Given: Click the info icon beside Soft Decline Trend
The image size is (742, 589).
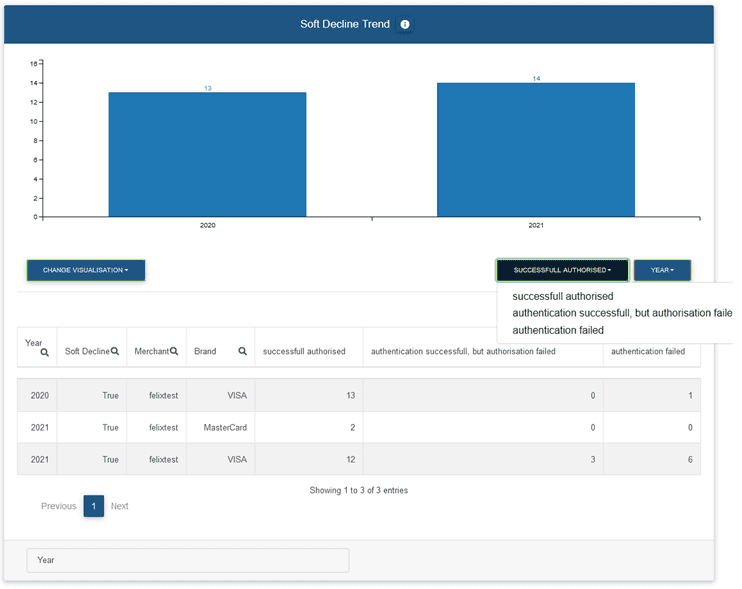Looking at the screenshot, I should (x=405, y=24).
